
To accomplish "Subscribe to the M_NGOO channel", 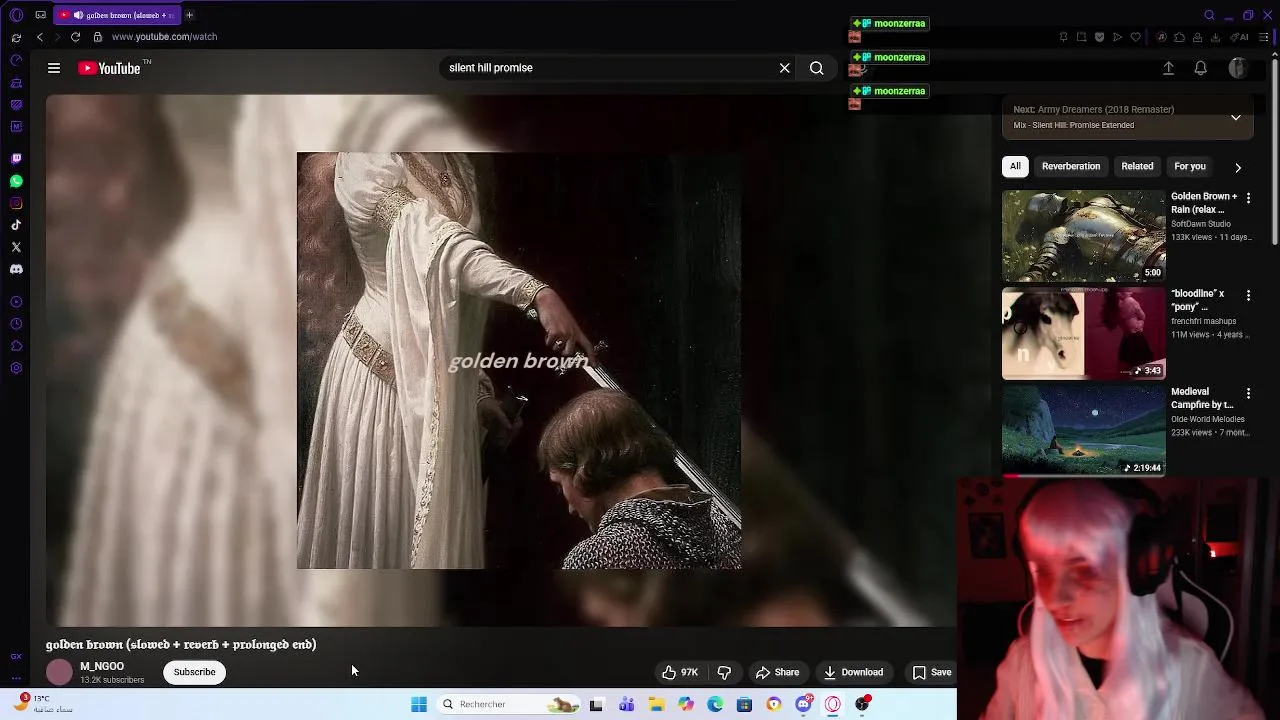I will 194,672.
